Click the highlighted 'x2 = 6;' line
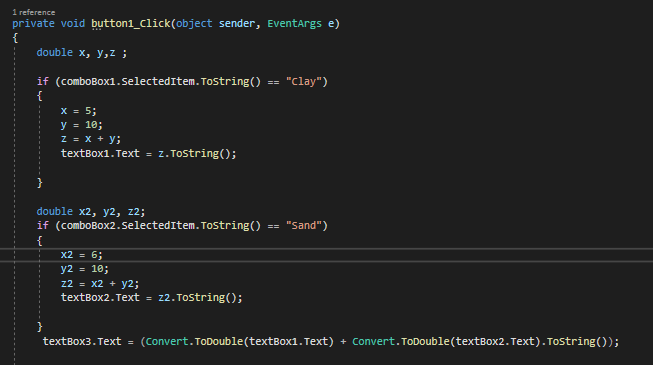The width and height of the screenshot is (653, 365). (82, 255)
